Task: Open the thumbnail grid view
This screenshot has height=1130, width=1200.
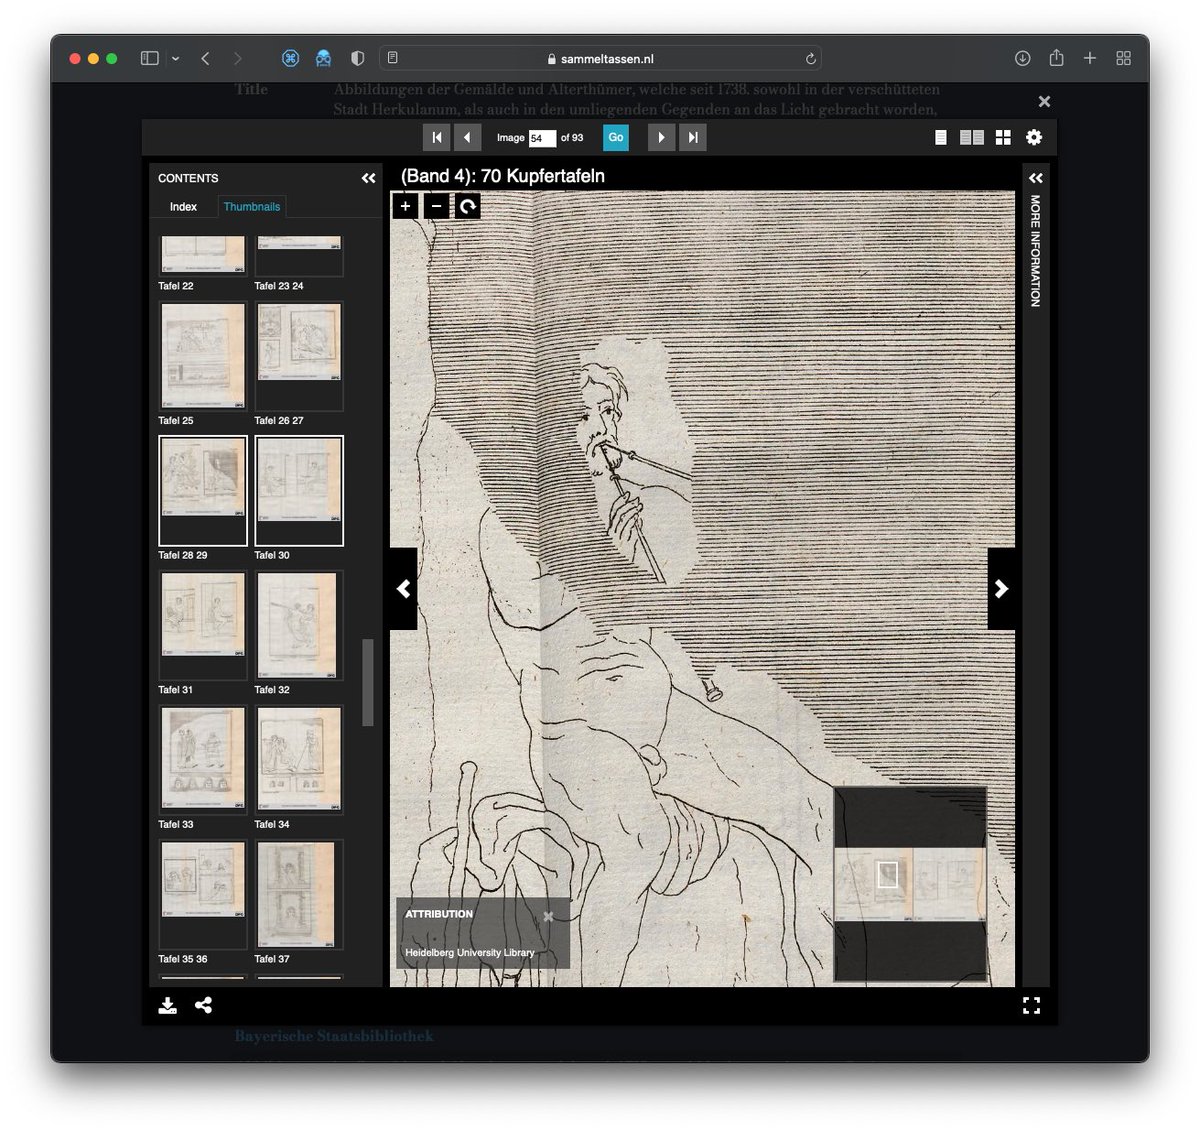Action: pyautogui.click(x=1003, y=137)
